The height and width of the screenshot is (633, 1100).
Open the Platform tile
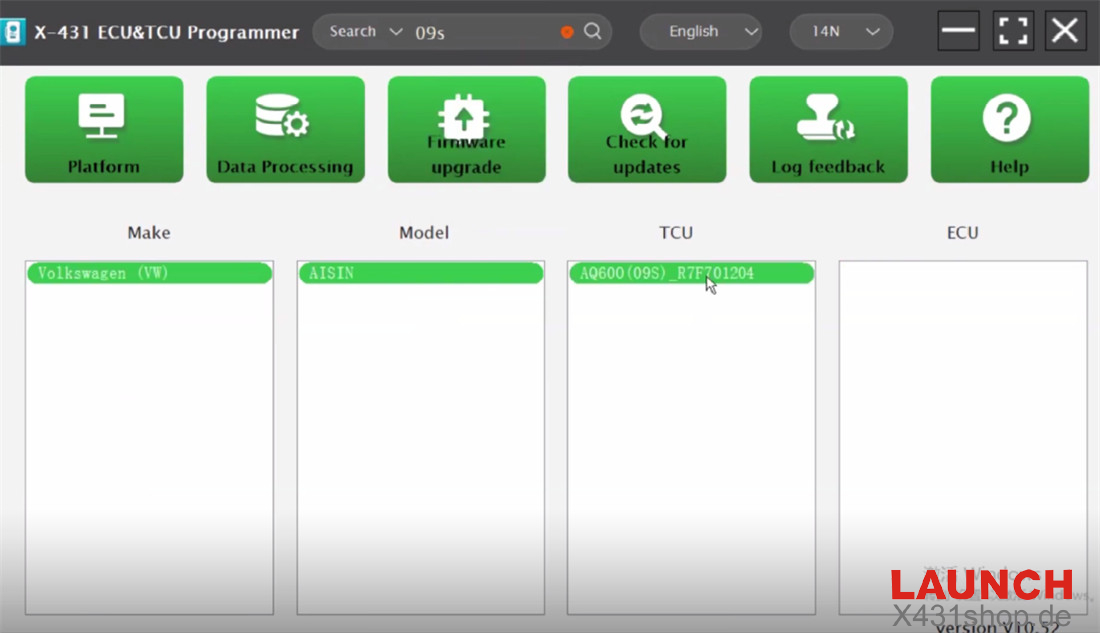click(104, 130)
